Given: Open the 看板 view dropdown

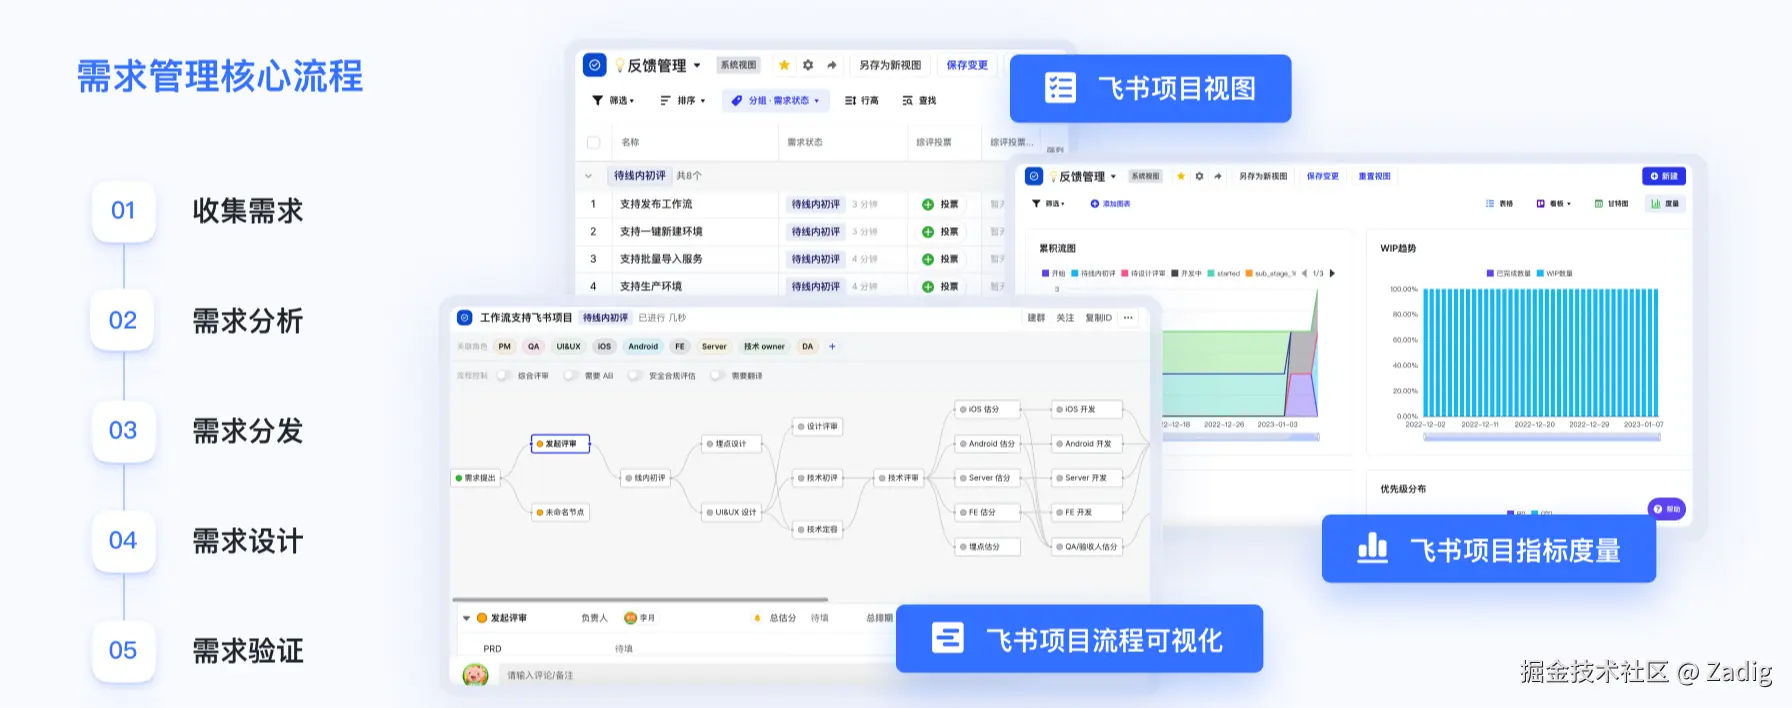Looking at the screenshot, I should pos(1554,203).
